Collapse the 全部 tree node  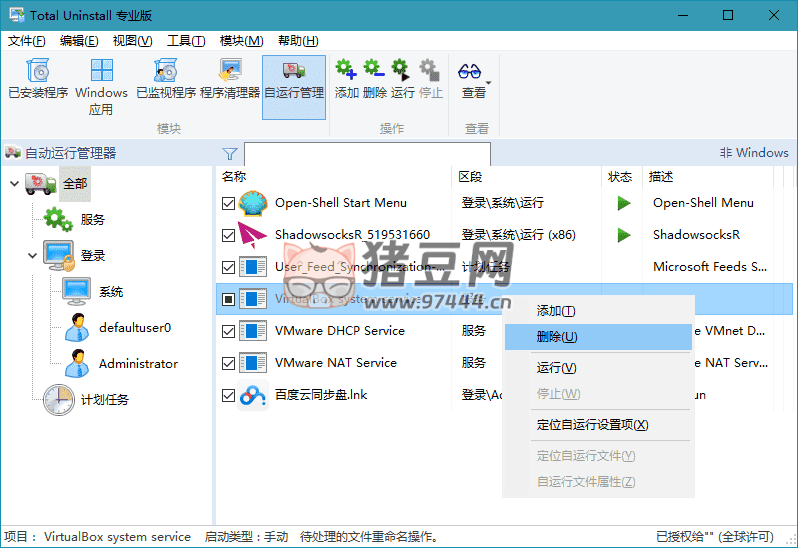pyautogui.click(x=14, y=184)
